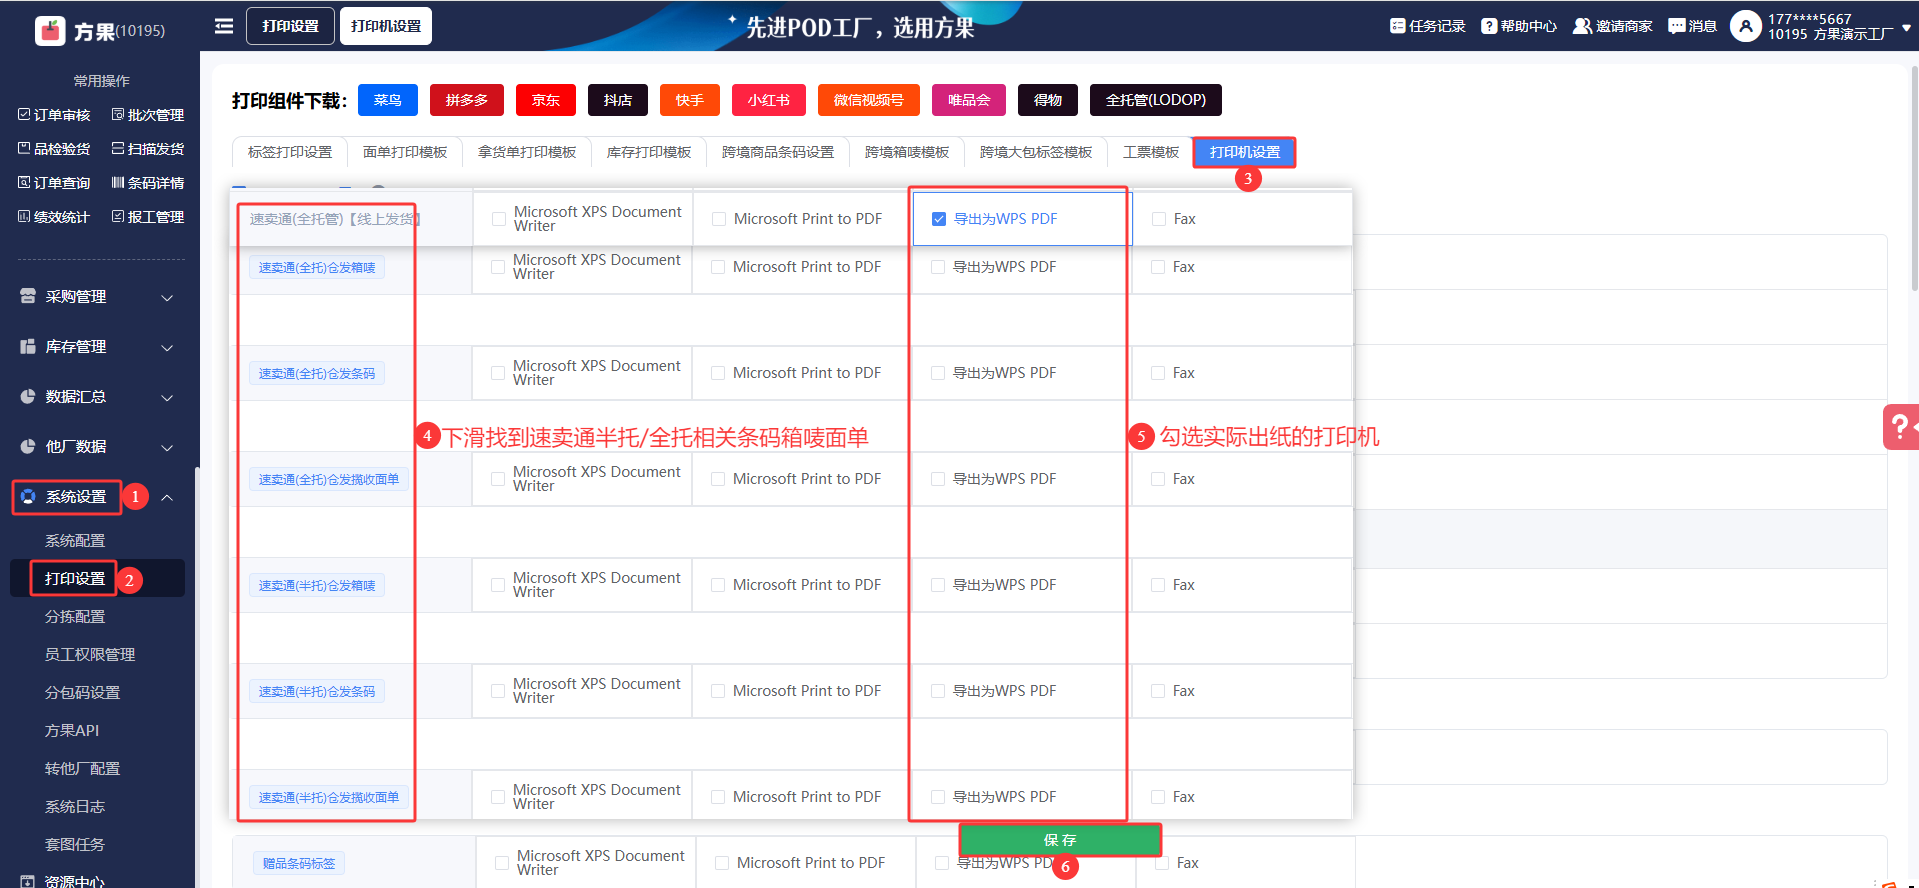
Task: Open 订单查询 shortcut
Action: click(54, 183)
